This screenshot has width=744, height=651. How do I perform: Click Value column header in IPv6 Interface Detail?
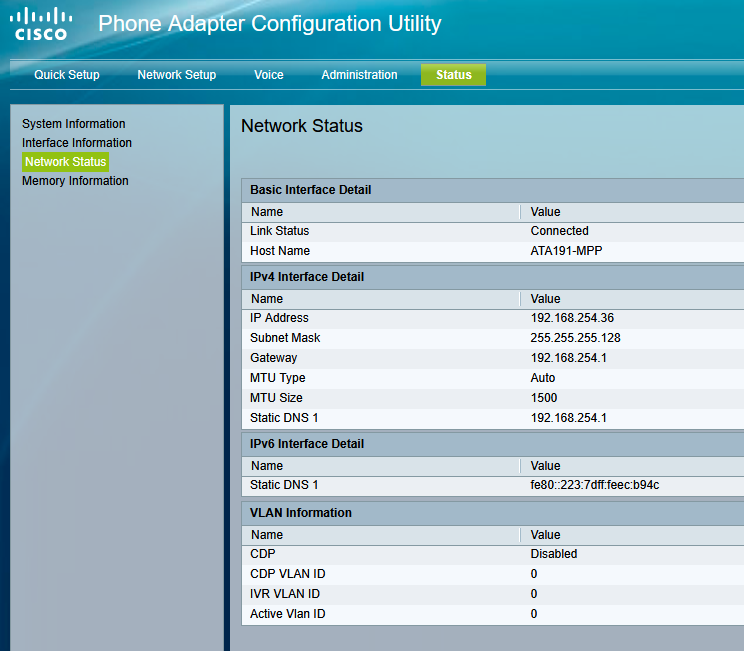(545, 466)
